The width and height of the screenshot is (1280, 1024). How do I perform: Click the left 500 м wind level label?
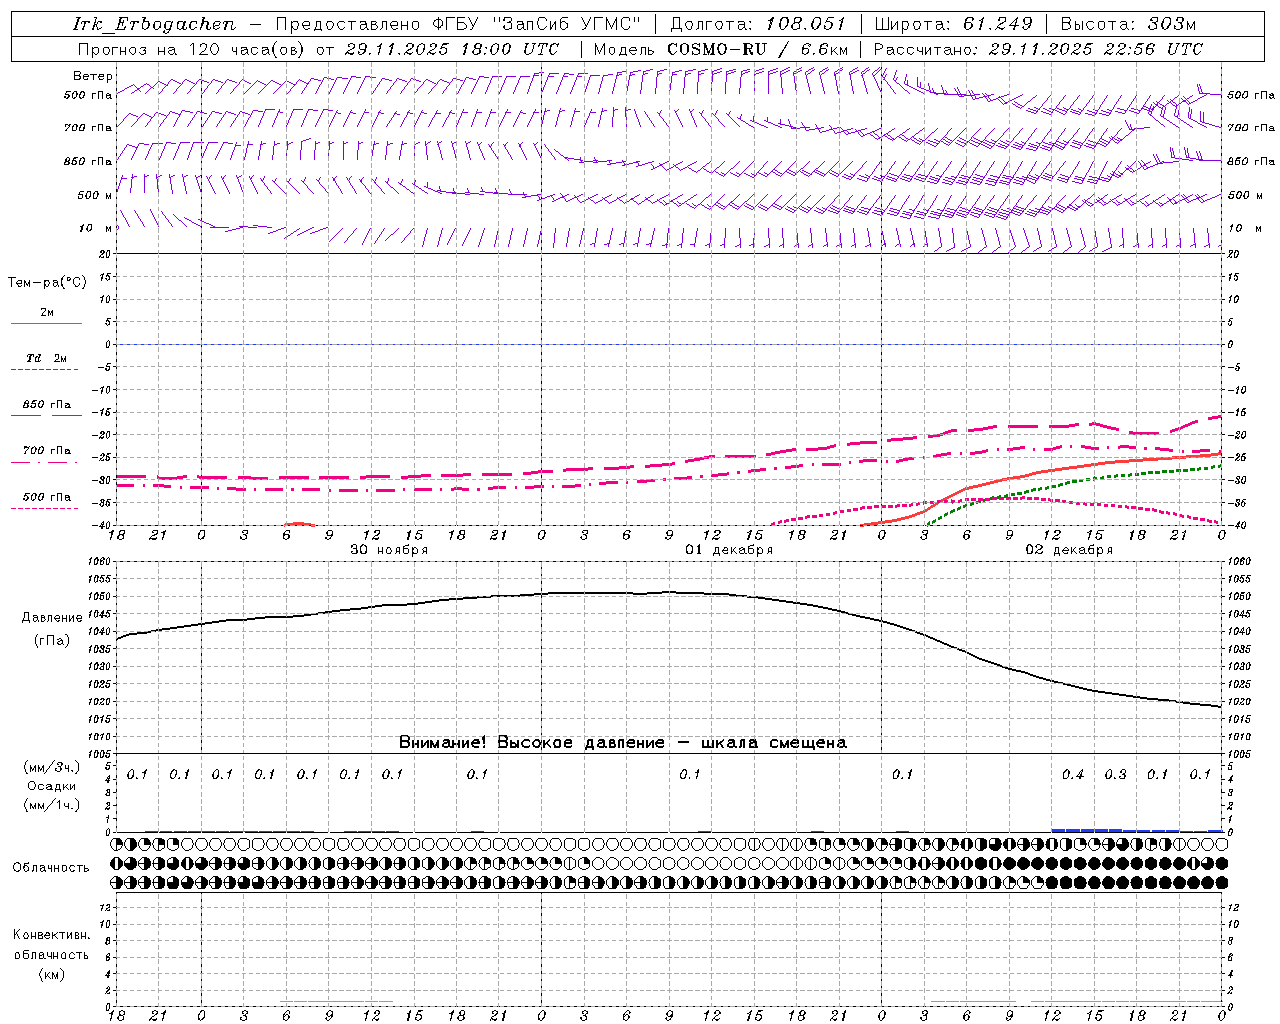[x=95, y=195]
